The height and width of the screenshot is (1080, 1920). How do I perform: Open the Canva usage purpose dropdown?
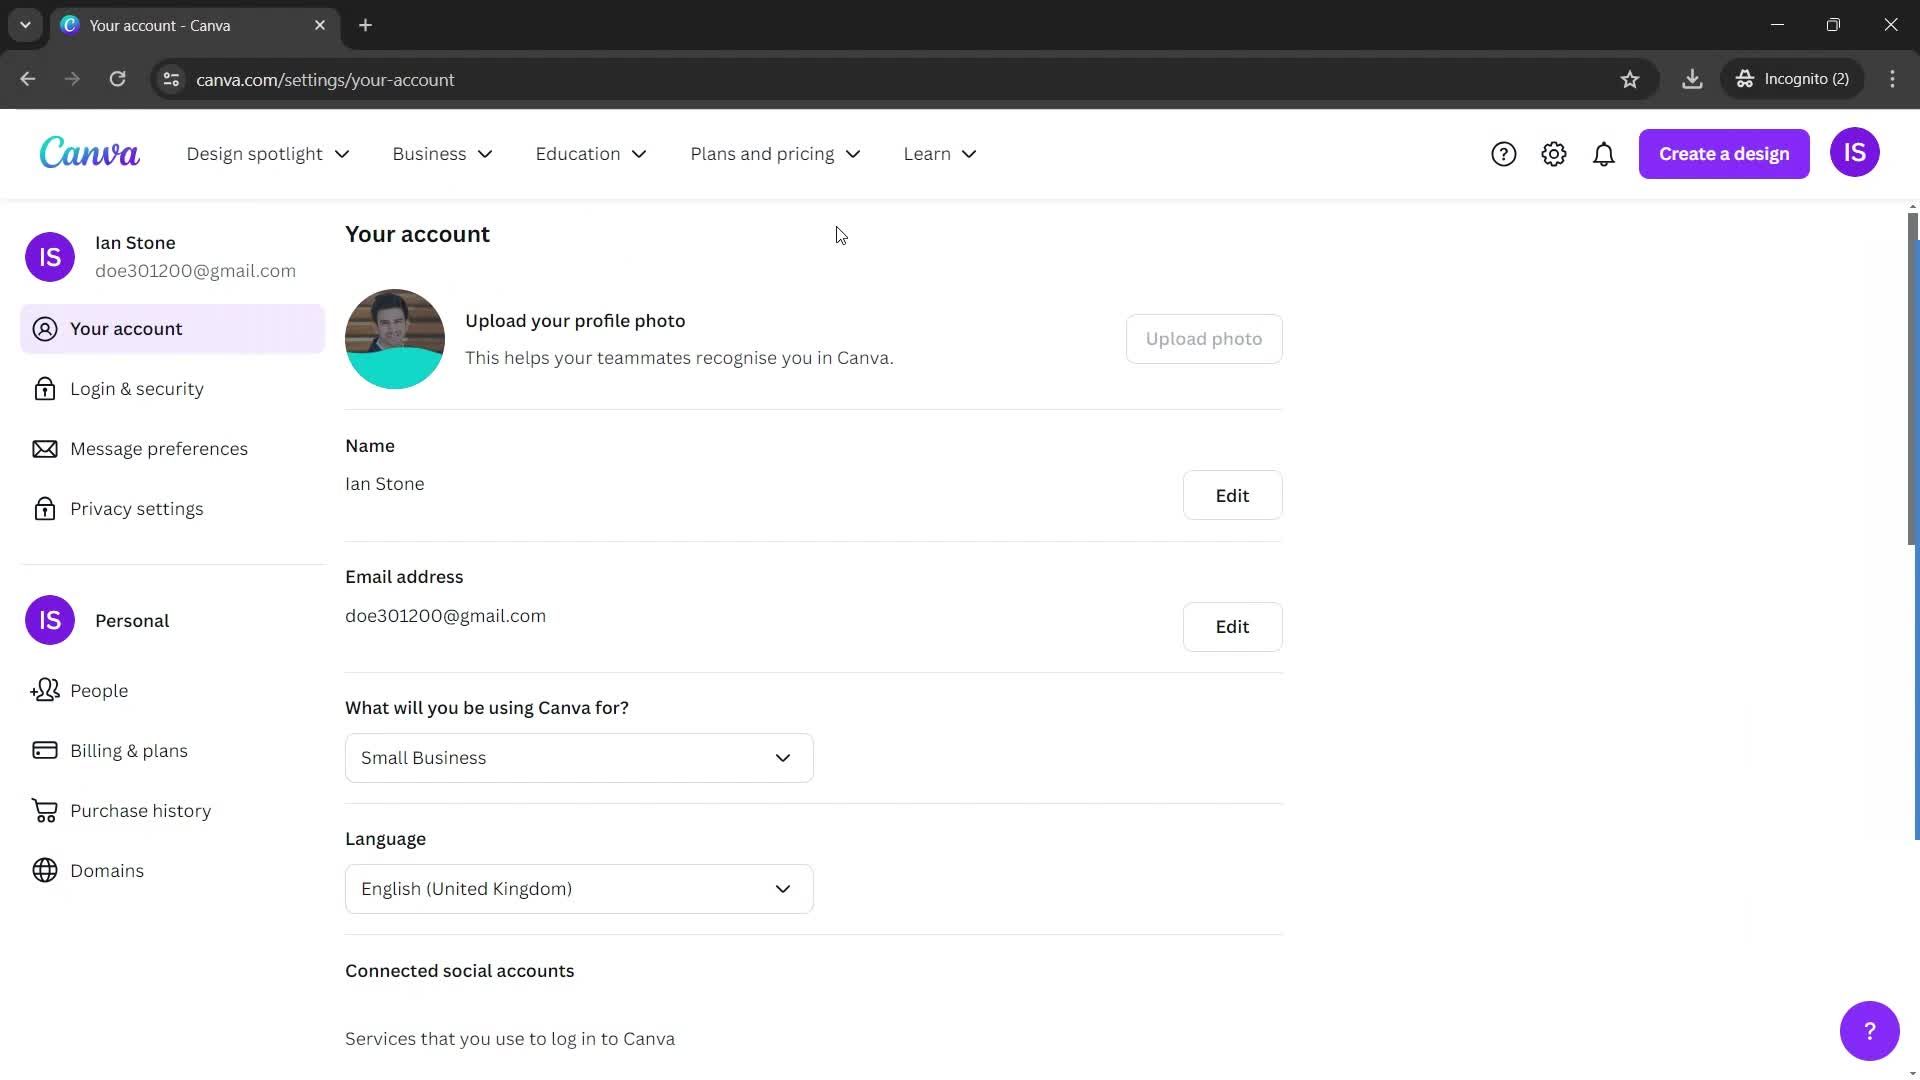578,757
